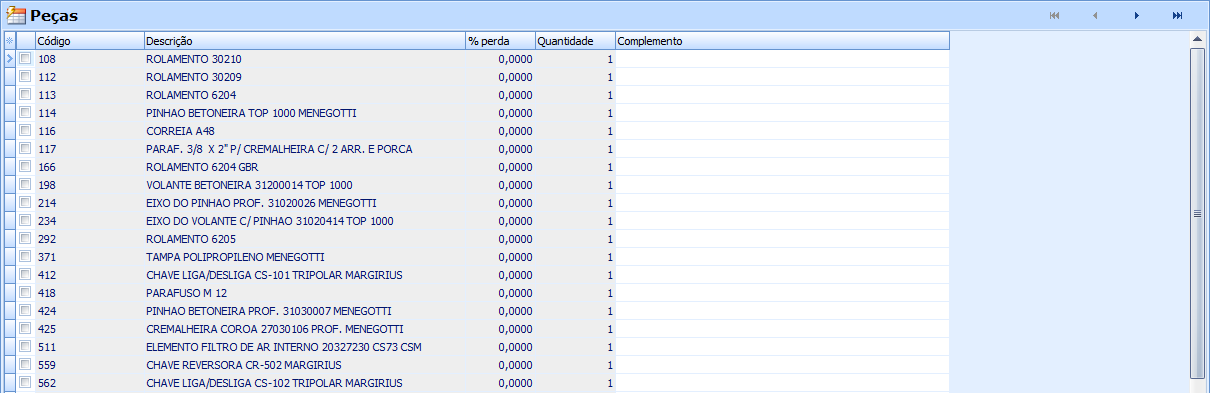
Task: Click % perda value in row 108
Action: click(x=500, y=59)
